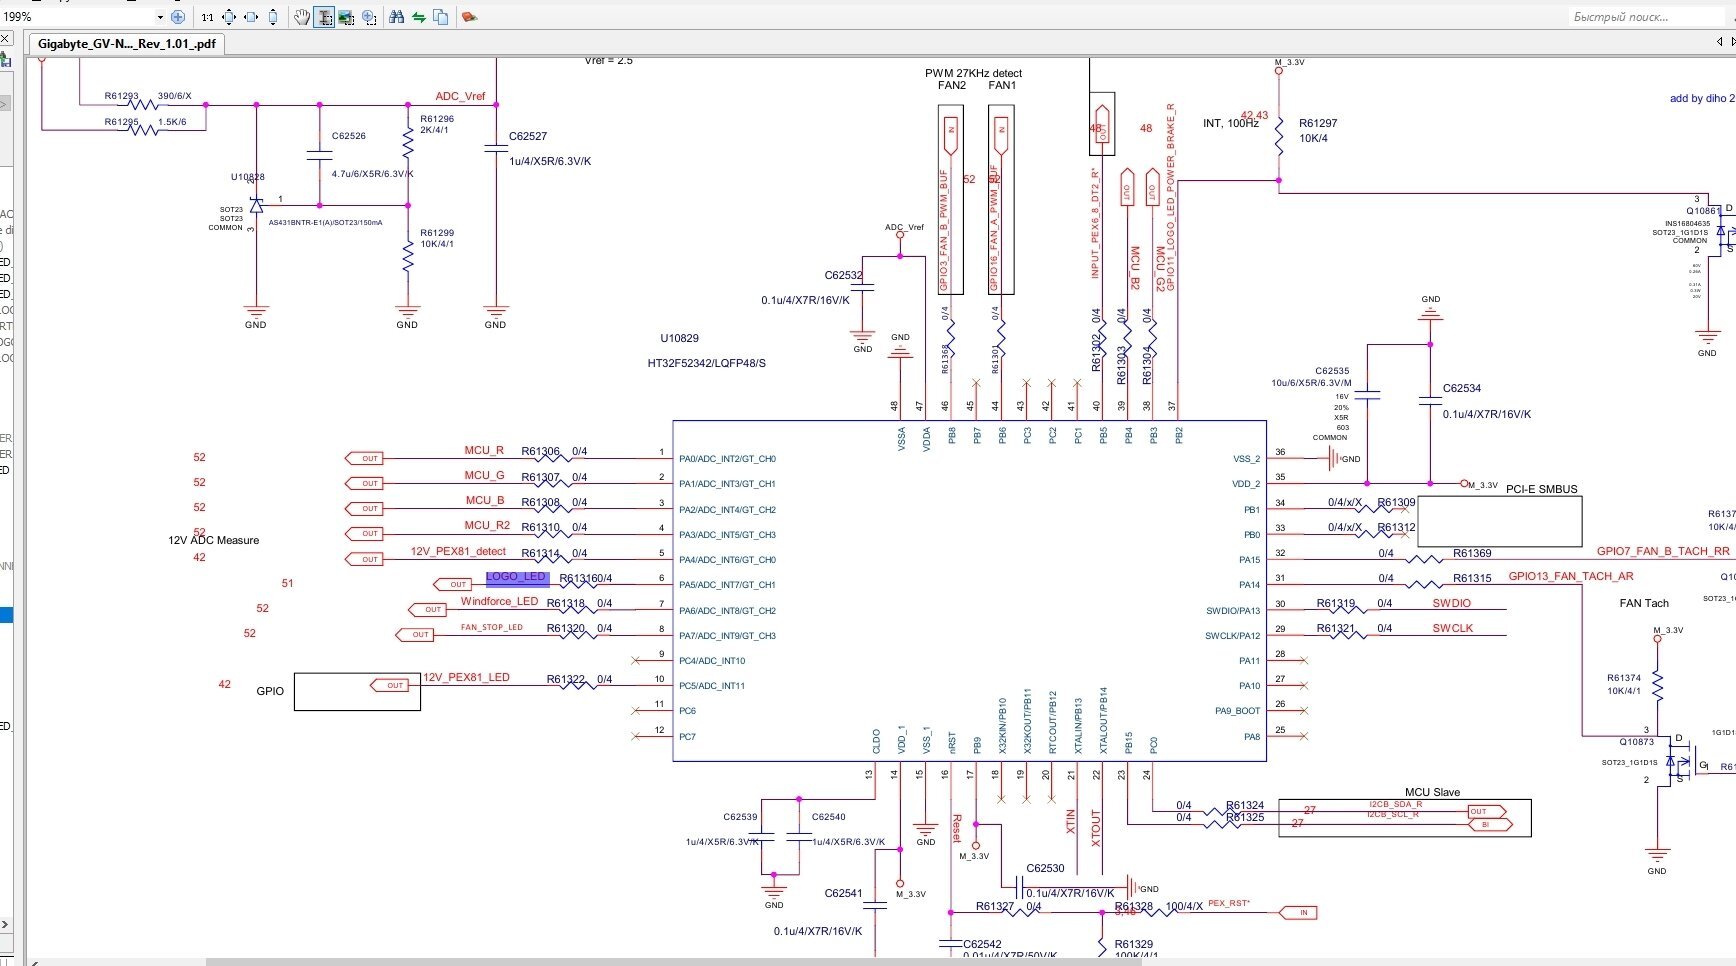Image resolution: width=1736 pixels, height=966 pixels.
Task: Activate the hand pan tool
Action: (x=302, y=17)
